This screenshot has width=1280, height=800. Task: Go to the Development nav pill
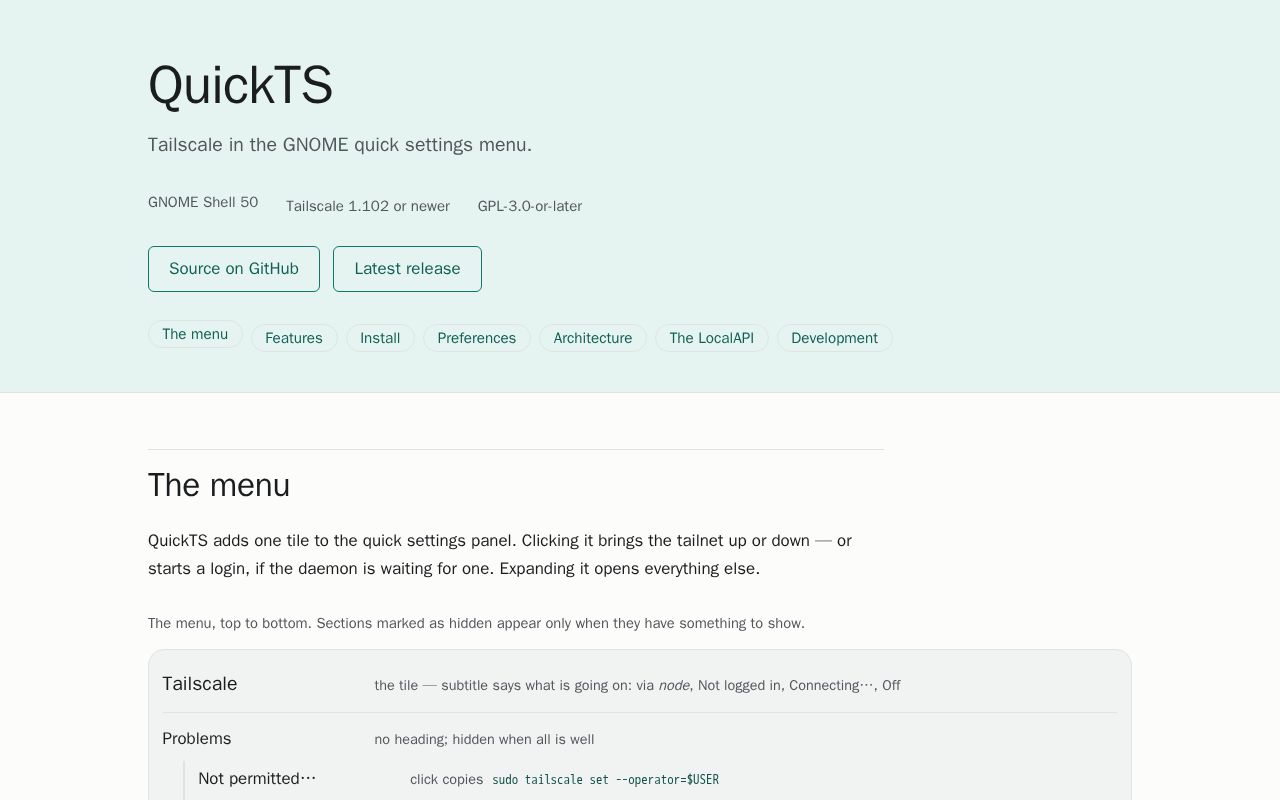tap(835, 338)
